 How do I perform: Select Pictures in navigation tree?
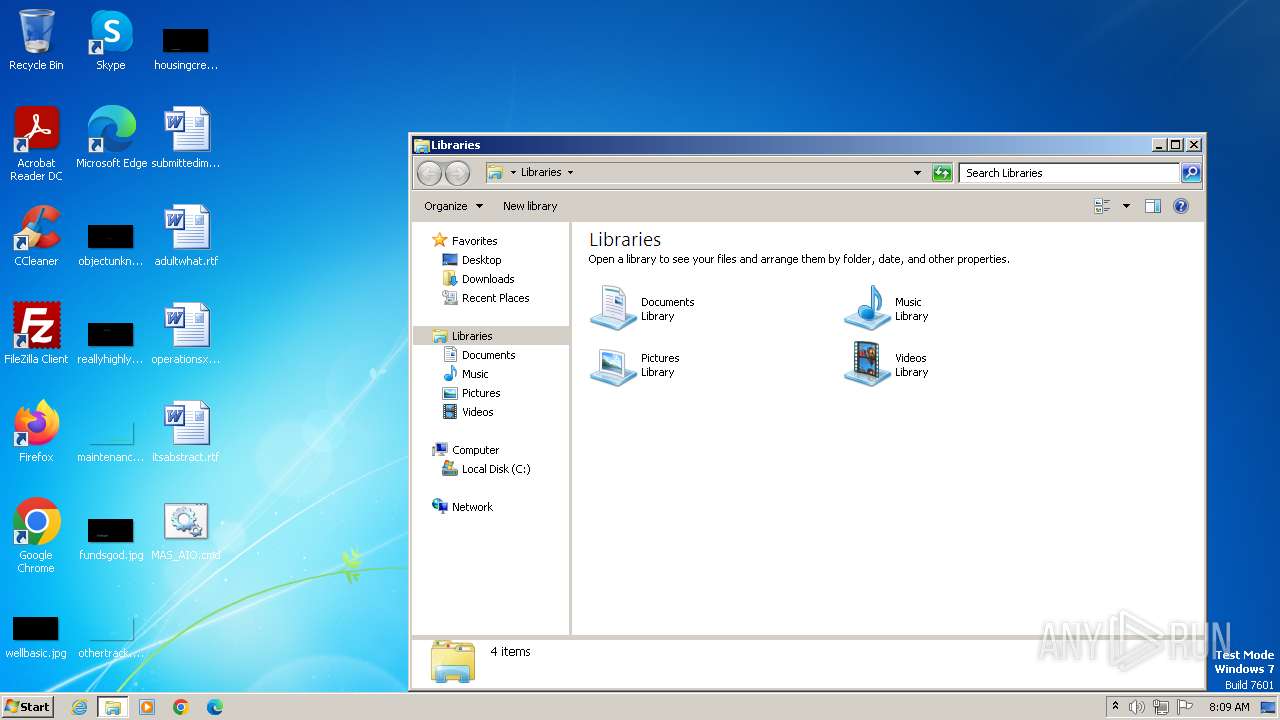point(481,393)
